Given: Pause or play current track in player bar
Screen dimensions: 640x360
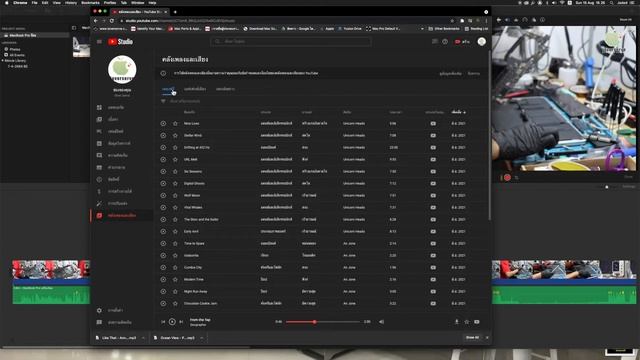Looking at the screenshot, I should (x=172, y=322).
